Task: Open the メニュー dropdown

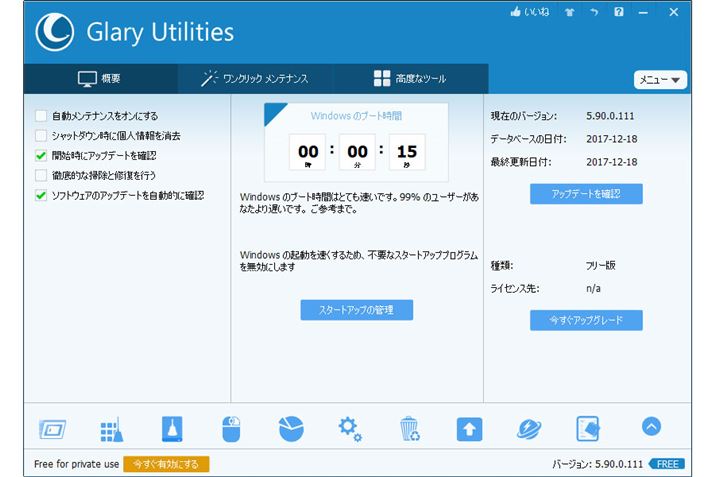Action: pos(660,80)
